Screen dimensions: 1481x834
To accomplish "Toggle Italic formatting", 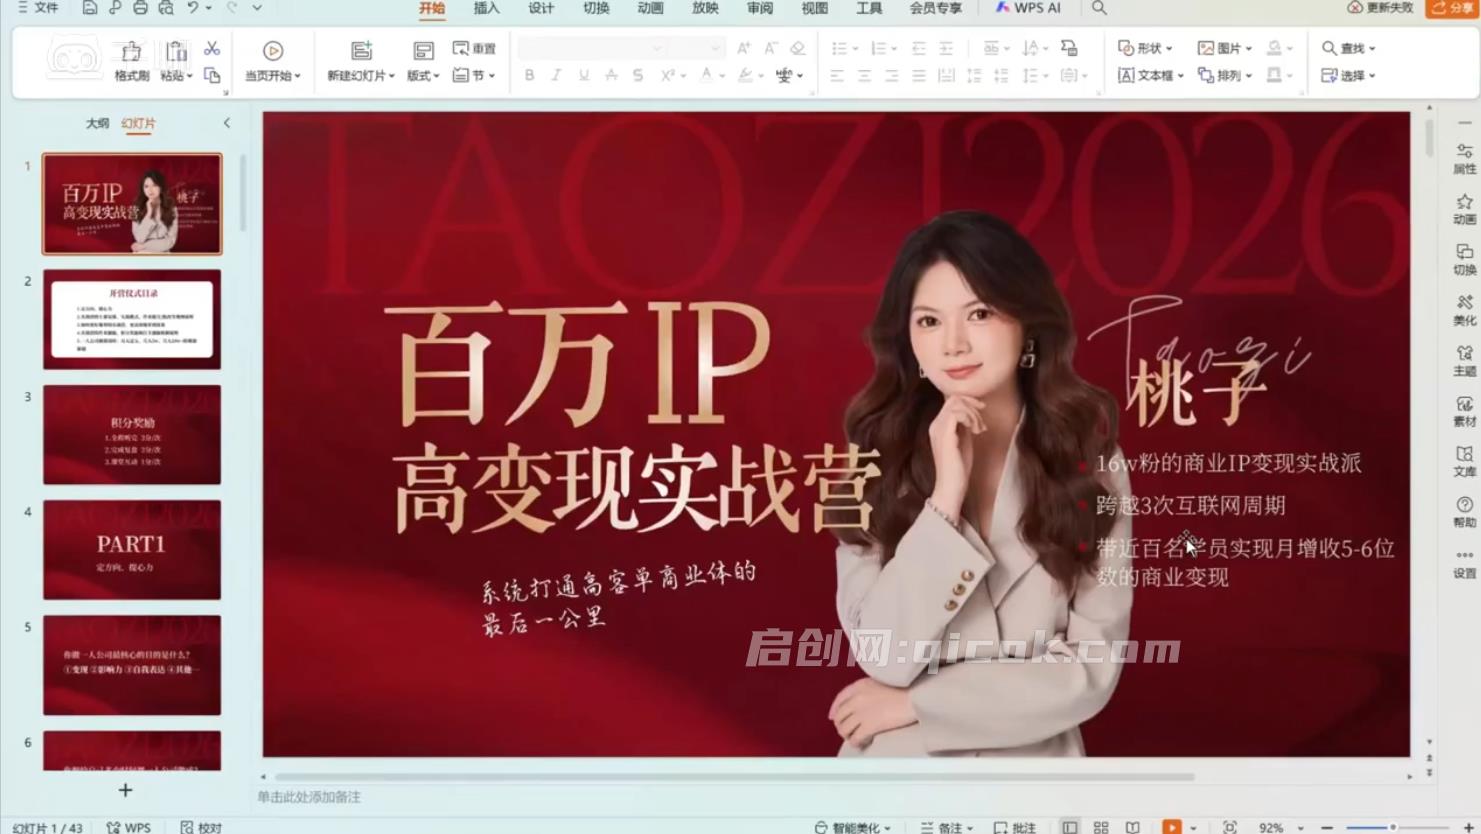I will (556, 75).
